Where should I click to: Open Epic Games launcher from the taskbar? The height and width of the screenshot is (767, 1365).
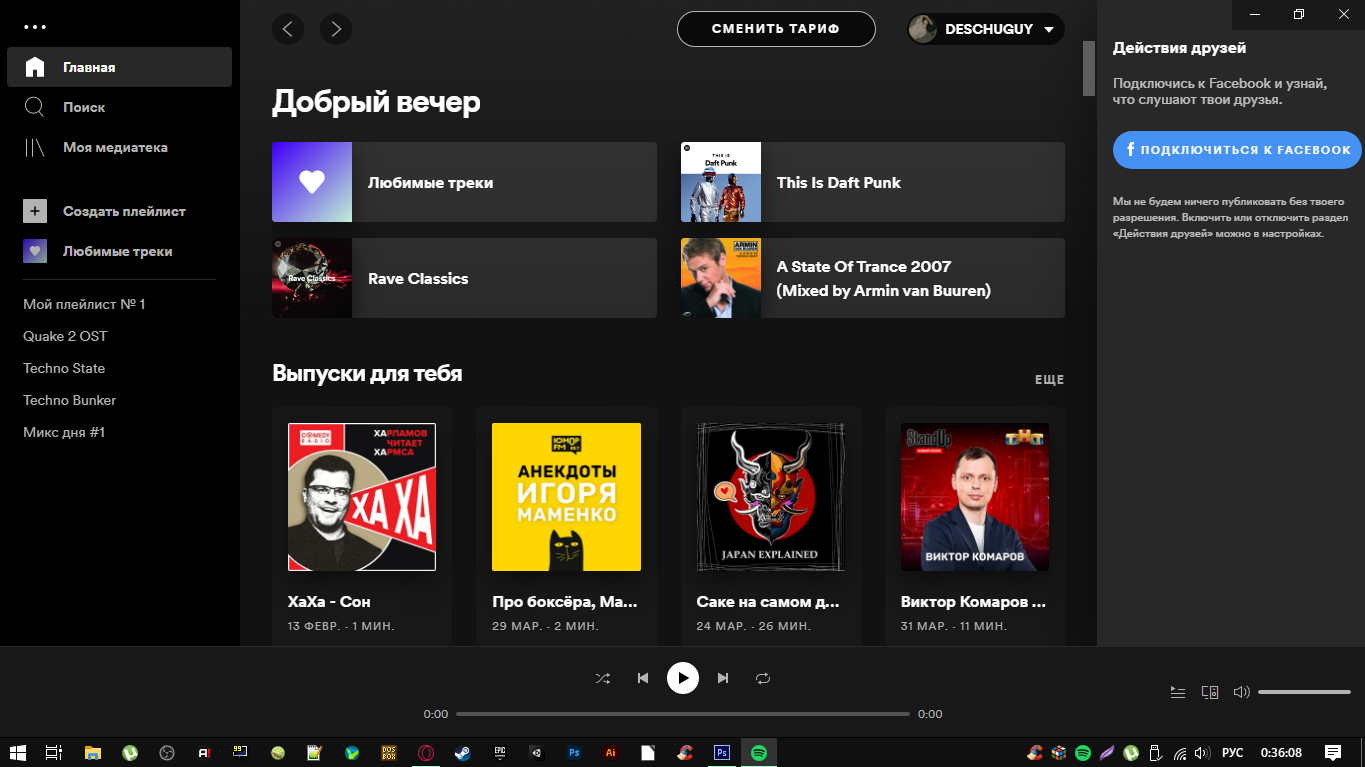pos(500,753)
